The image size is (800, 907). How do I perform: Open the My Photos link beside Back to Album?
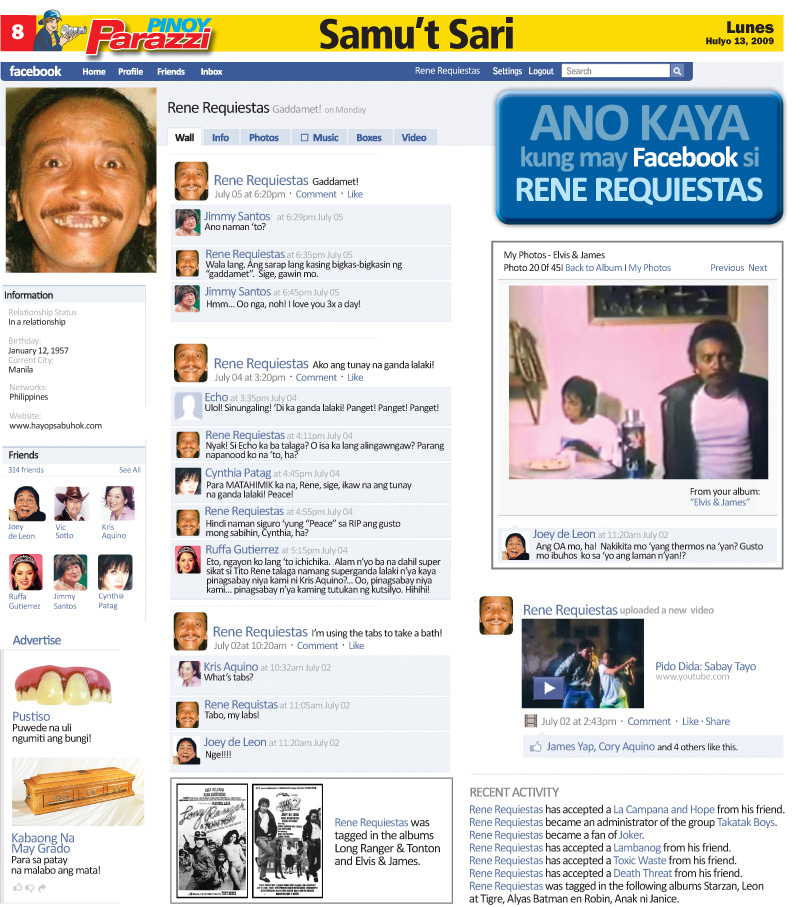coord(650,268)
